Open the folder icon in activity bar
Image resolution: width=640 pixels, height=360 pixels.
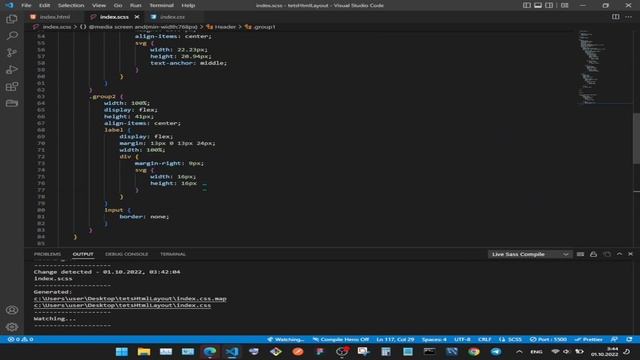pyautogui.click(x=12, y=103)
